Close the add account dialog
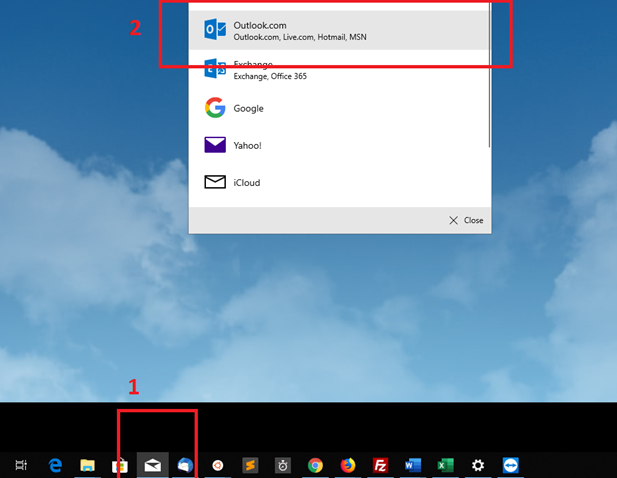 (x=466, y=220)
